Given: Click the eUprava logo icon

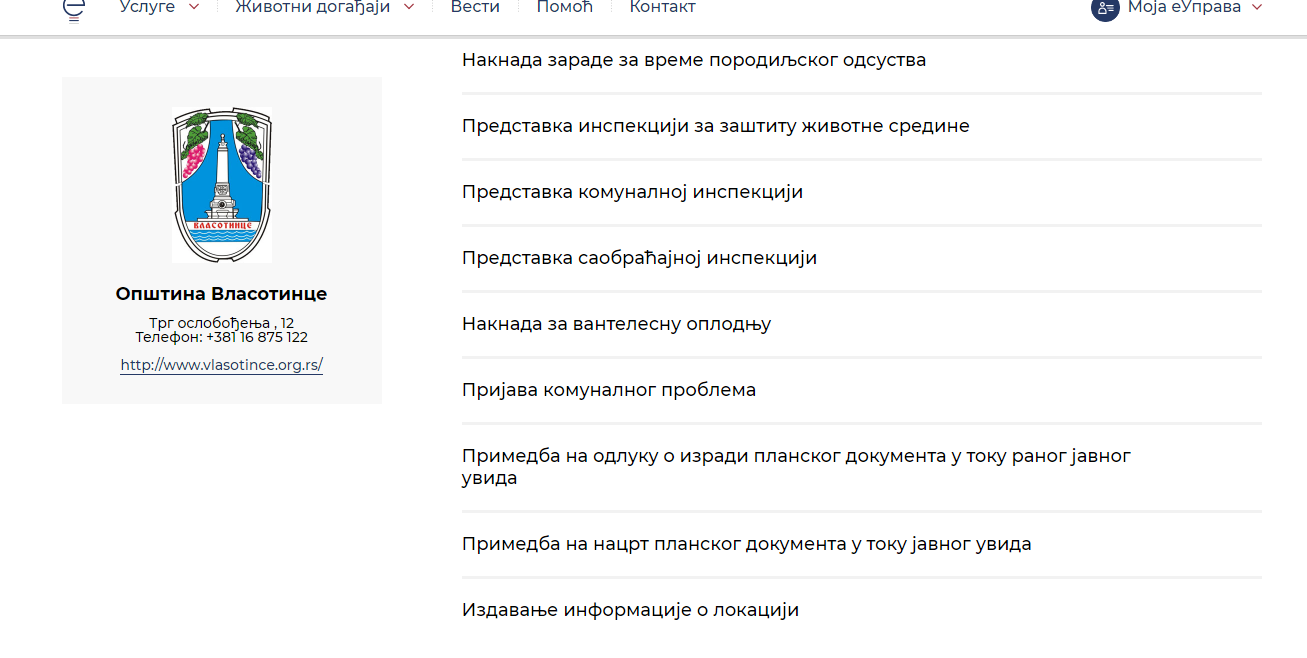Looking at the screenshot, I should pyautogui.click(x=73, y=9).
